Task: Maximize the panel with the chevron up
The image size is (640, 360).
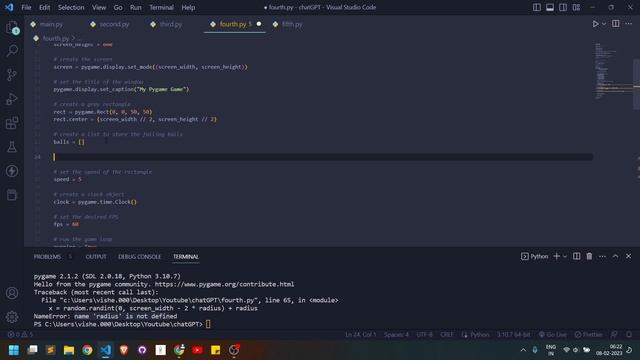Action: (x=616, y=256)
